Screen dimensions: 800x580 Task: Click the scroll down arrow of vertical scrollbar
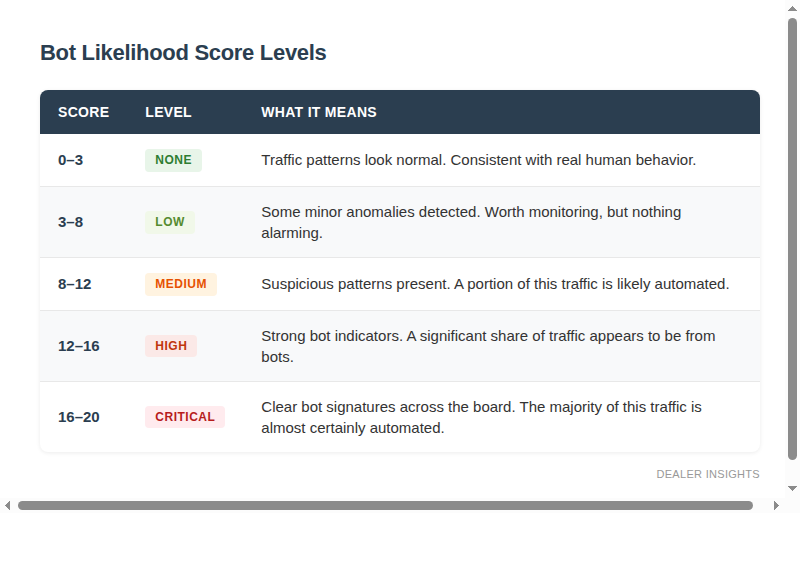[792, 489]
